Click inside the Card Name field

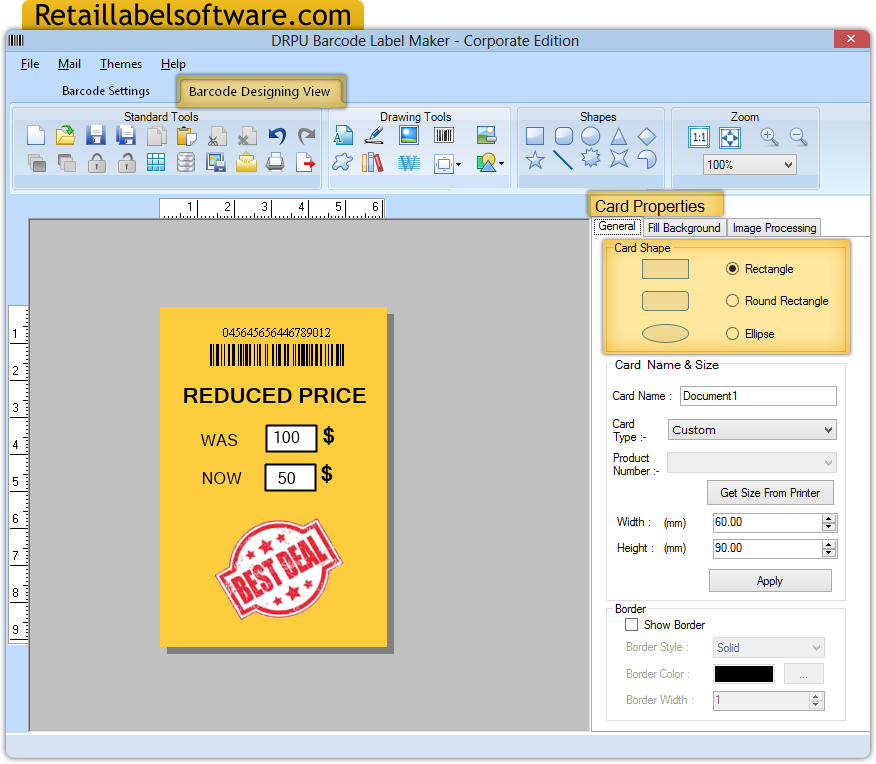pos(757,396)
